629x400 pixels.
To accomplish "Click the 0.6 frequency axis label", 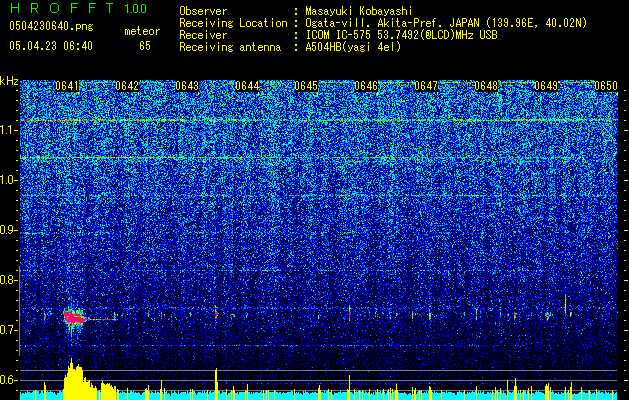I will (x=8, y=380).
